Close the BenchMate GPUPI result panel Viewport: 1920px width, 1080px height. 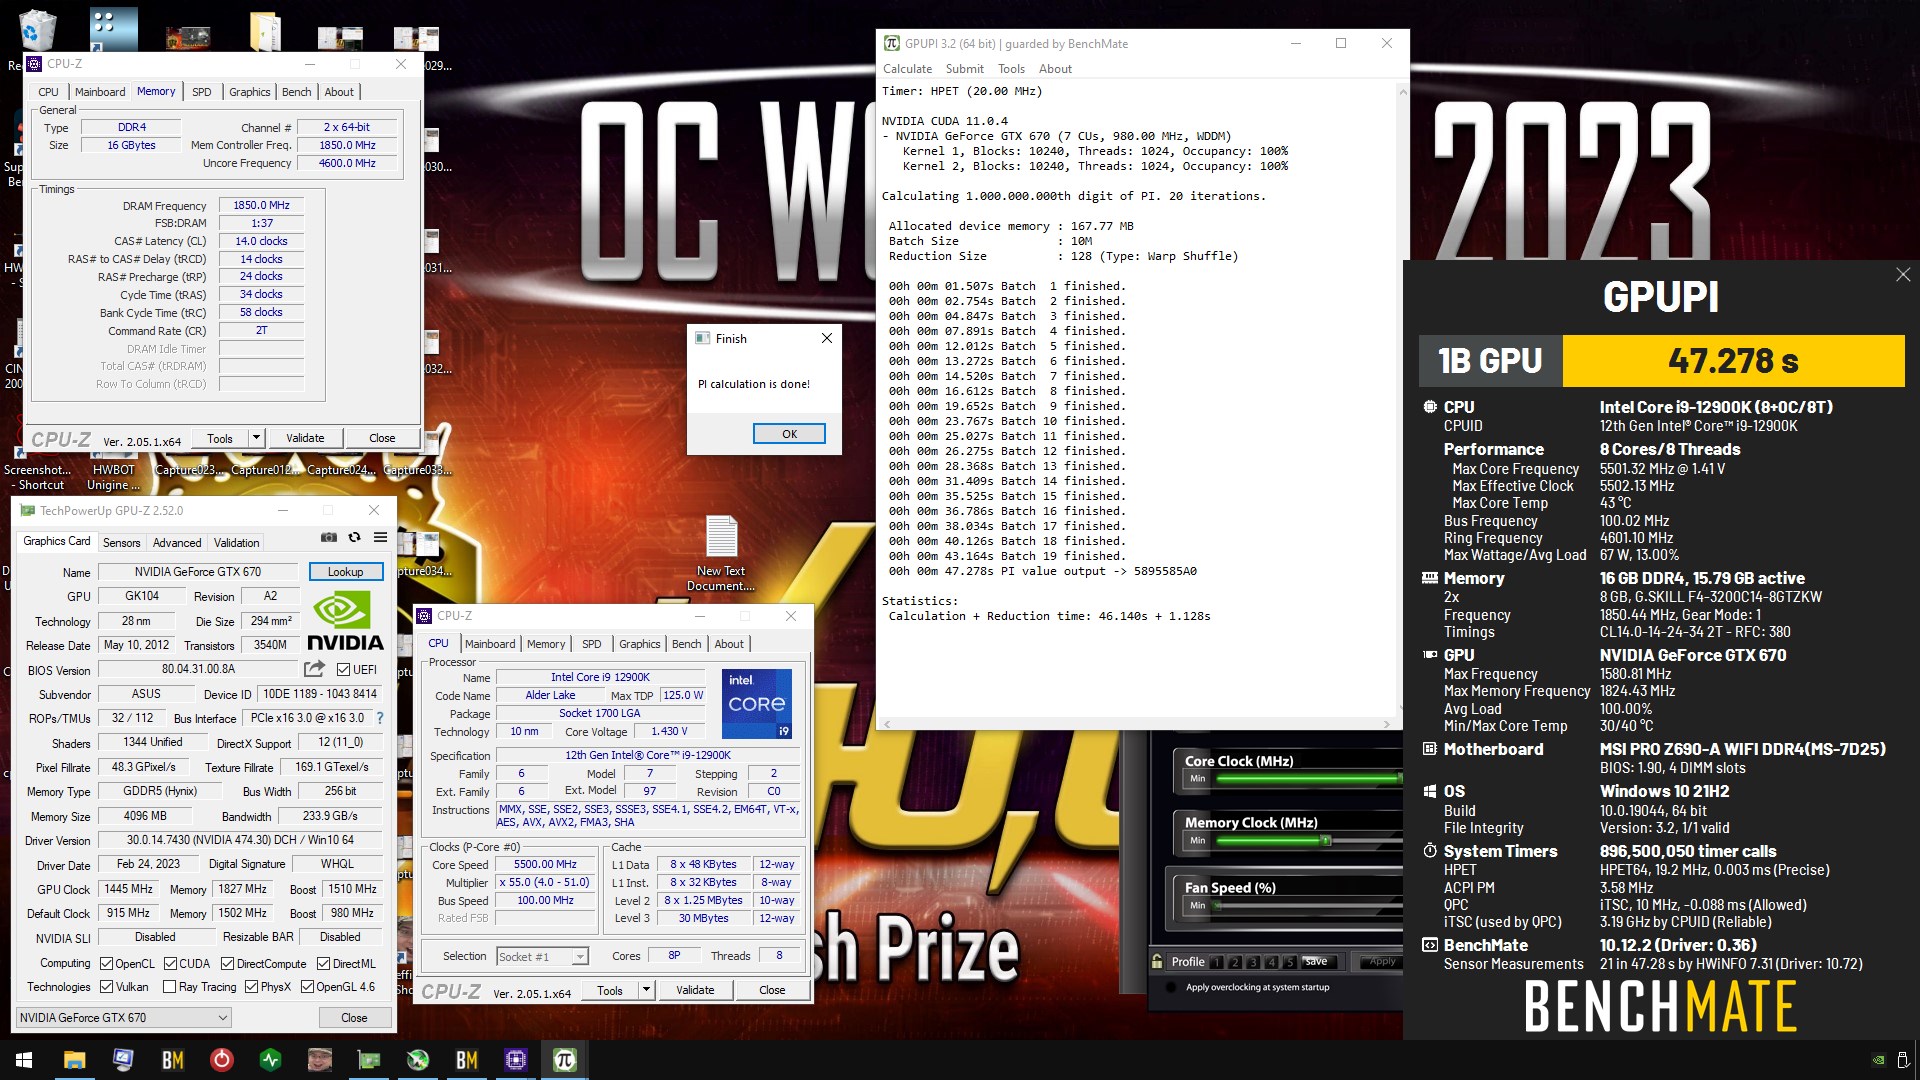(x=1902, y=275)
